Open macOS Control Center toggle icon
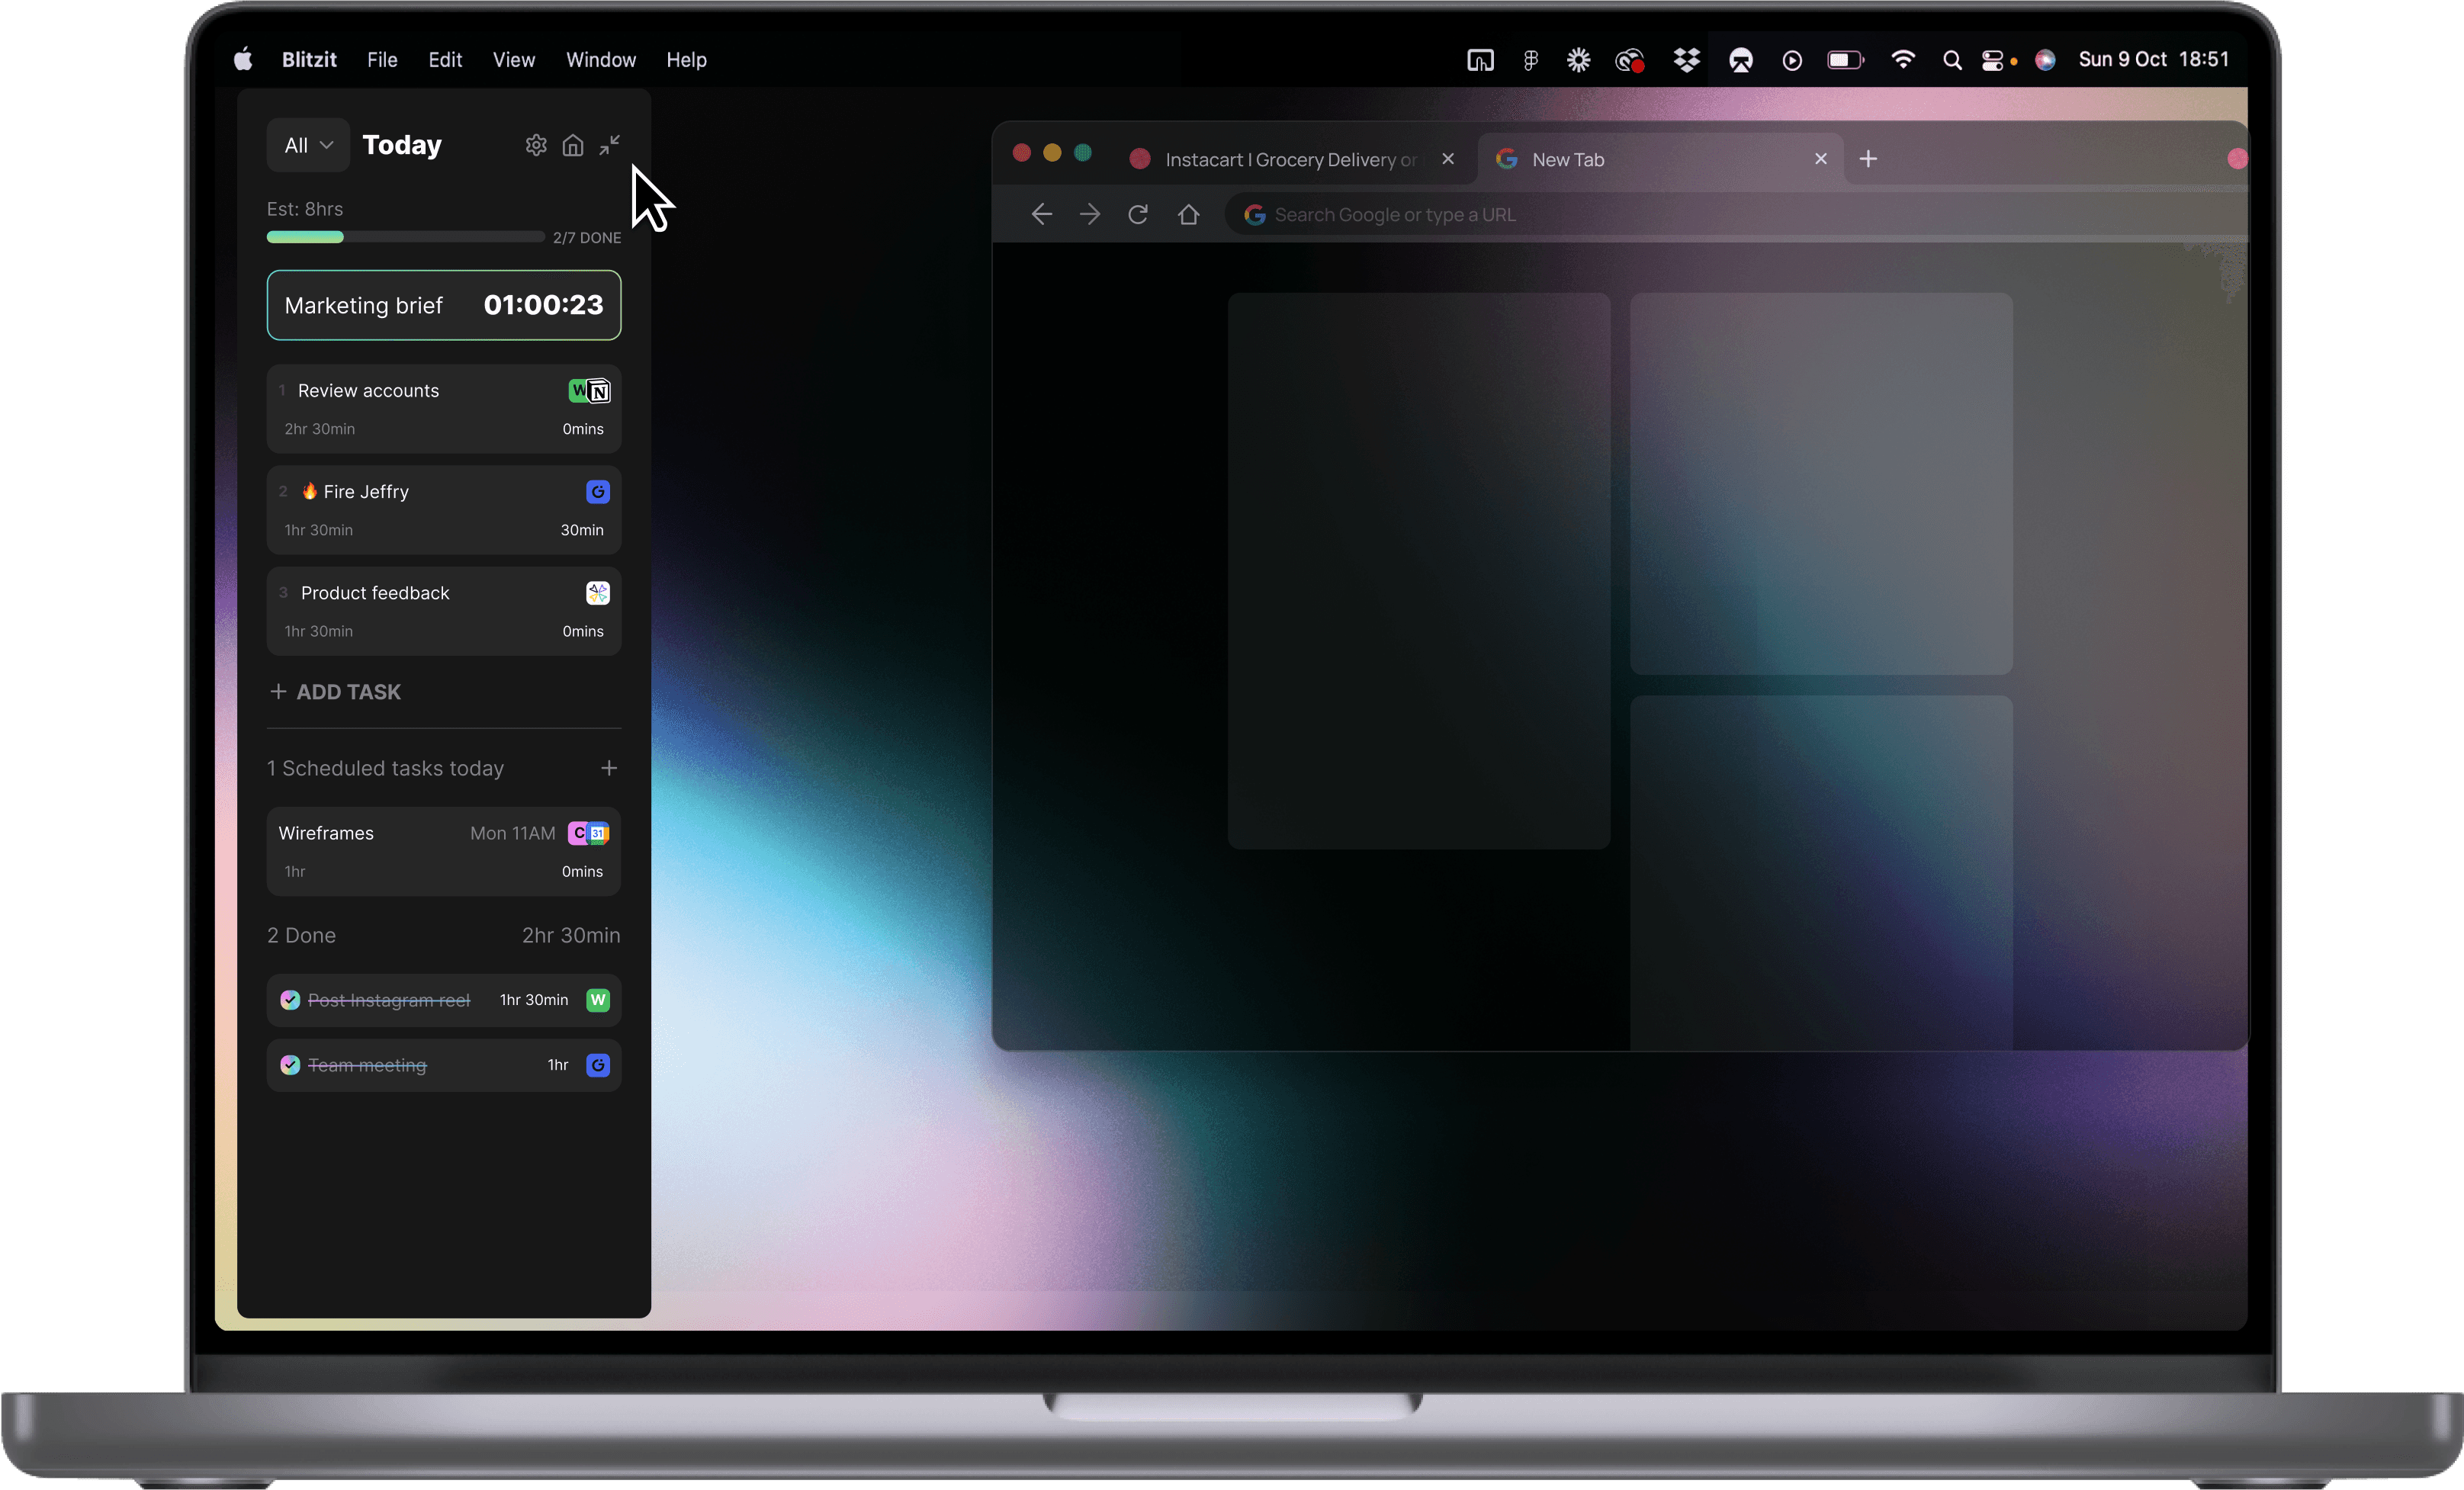2464x1490 pixels. (x=1992, y=60)
